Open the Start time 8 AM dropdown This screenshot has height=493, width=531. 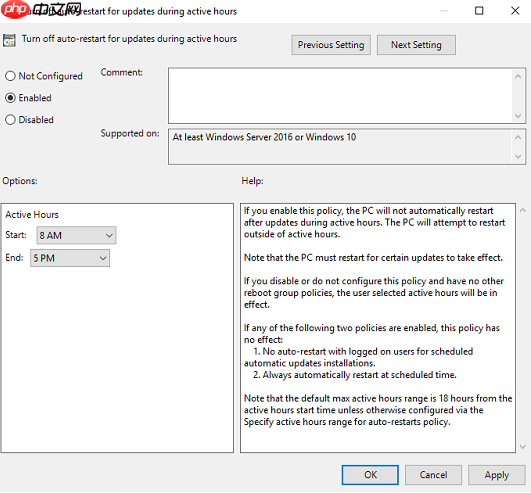pos(76,235)
